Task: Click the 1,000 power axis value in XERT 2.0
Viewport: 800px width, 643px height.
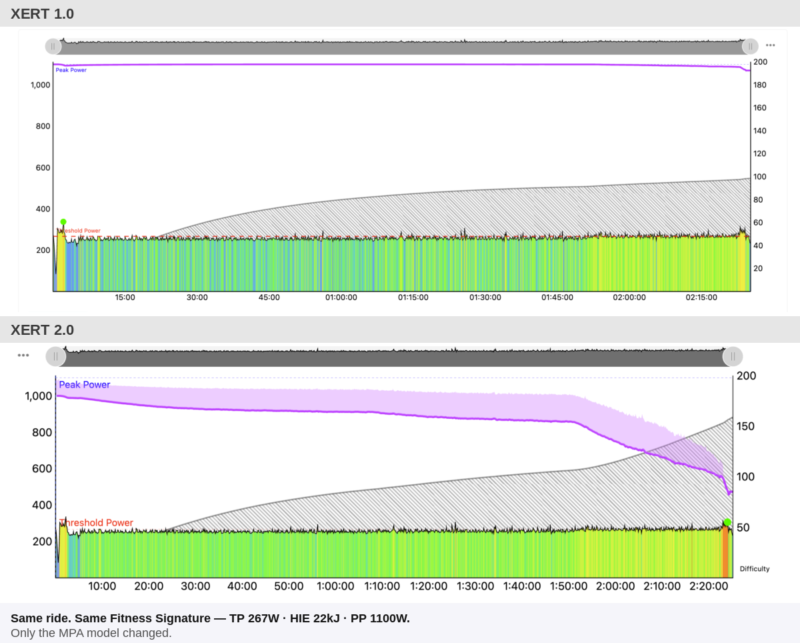Action: pyautogui.click(x=39, y=396)
